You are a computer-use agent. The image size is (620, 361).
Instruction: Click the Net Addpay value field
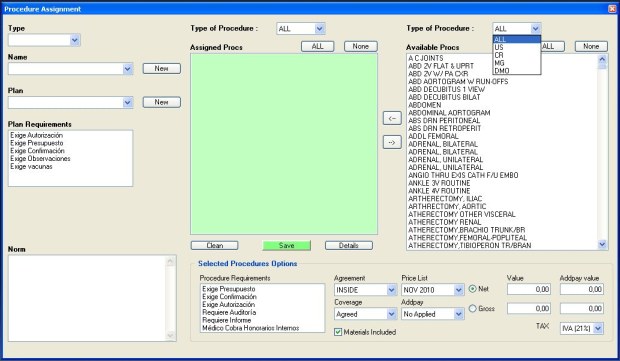(582, 289)
